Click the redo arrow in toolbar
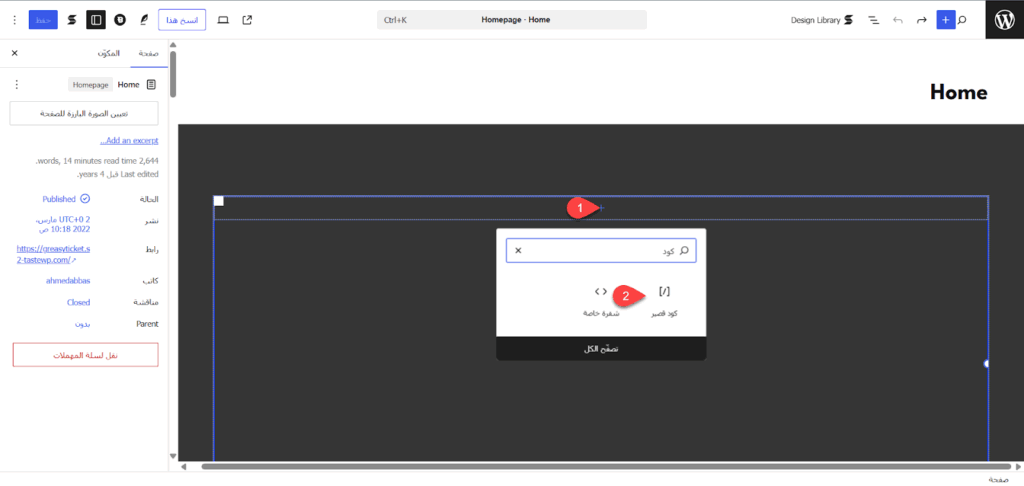The image size is (1024, 486). click(921, 20)
